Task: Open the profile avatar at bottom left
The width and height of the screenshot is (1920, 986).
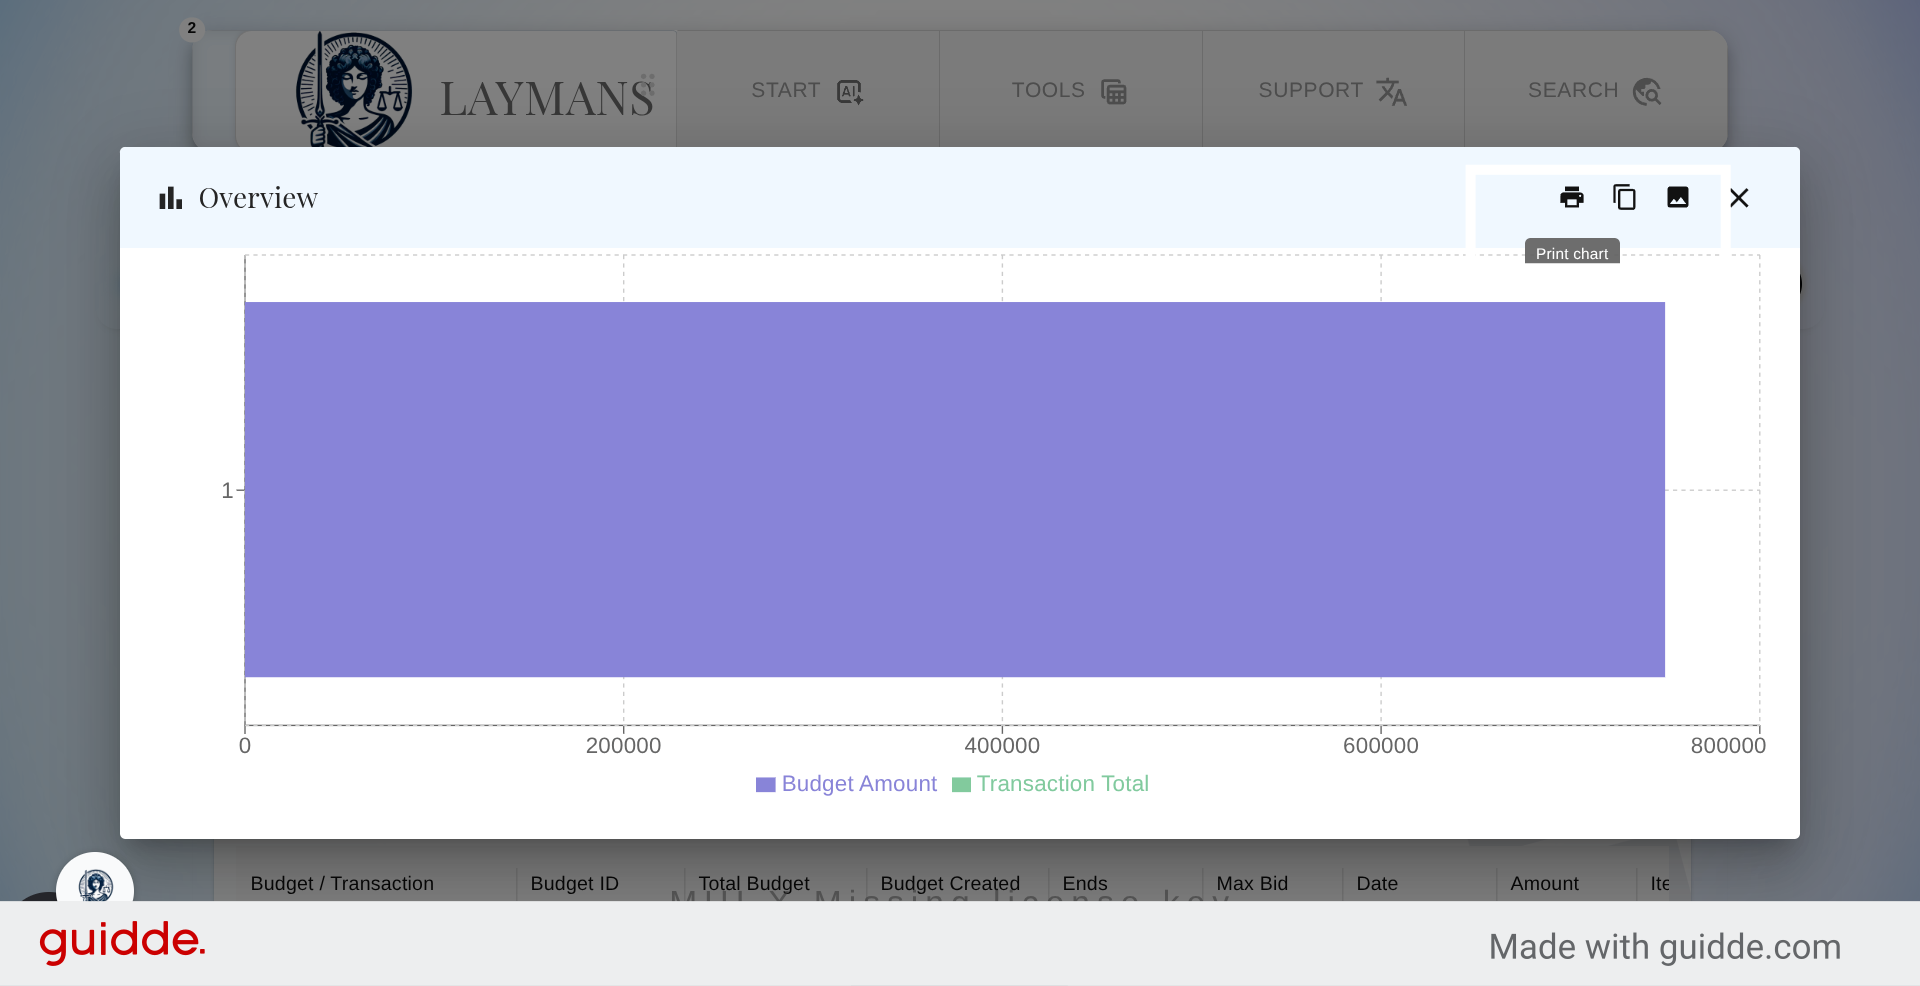Action: click(95, 884)
